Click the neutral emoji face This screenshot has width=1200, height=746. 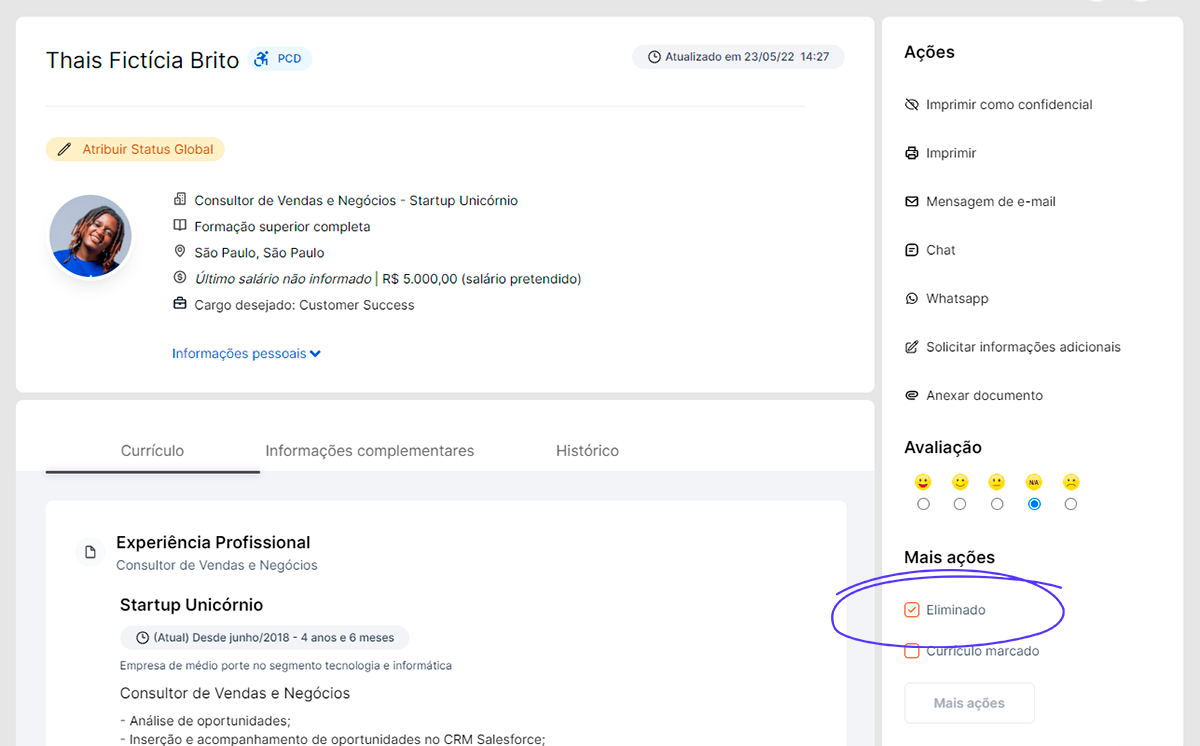coord(997,481)
